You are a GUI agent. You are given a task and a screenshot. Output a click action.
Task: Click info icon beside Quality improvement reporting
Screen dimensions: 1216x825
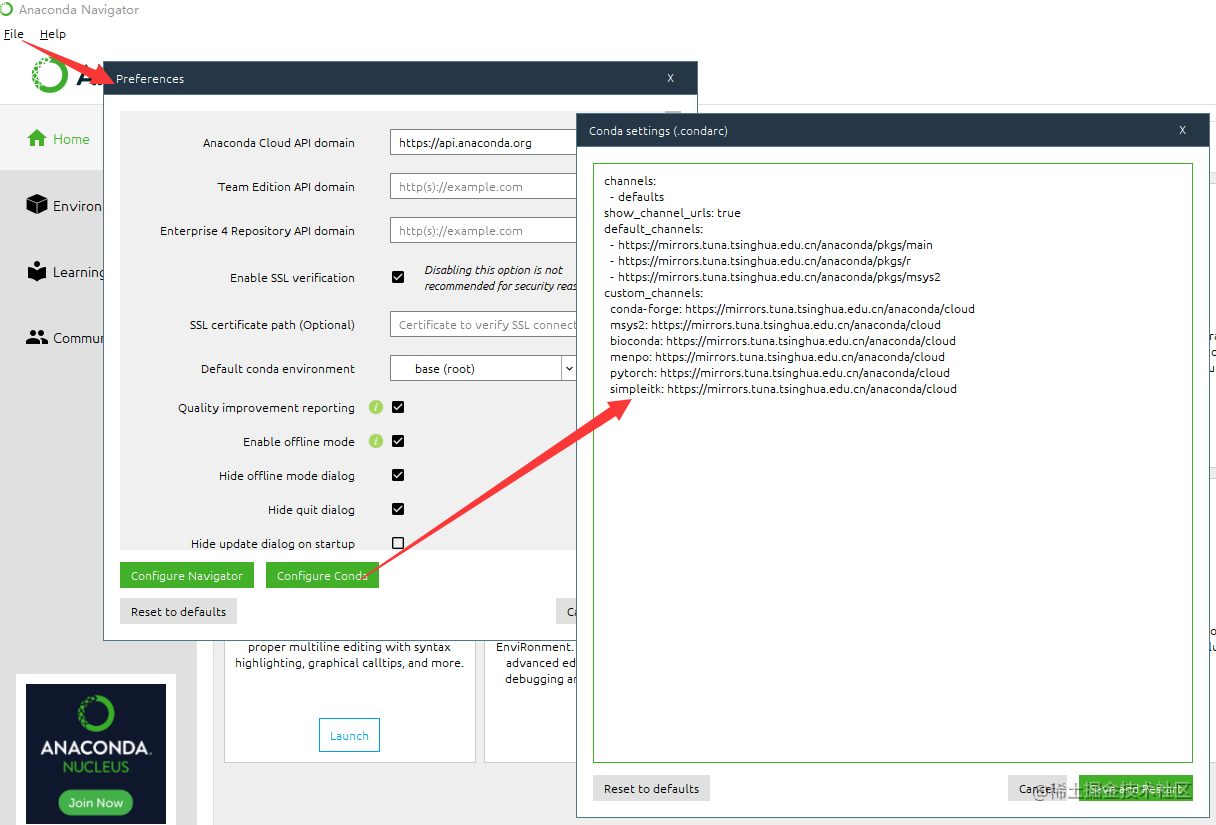click(376, 407)
